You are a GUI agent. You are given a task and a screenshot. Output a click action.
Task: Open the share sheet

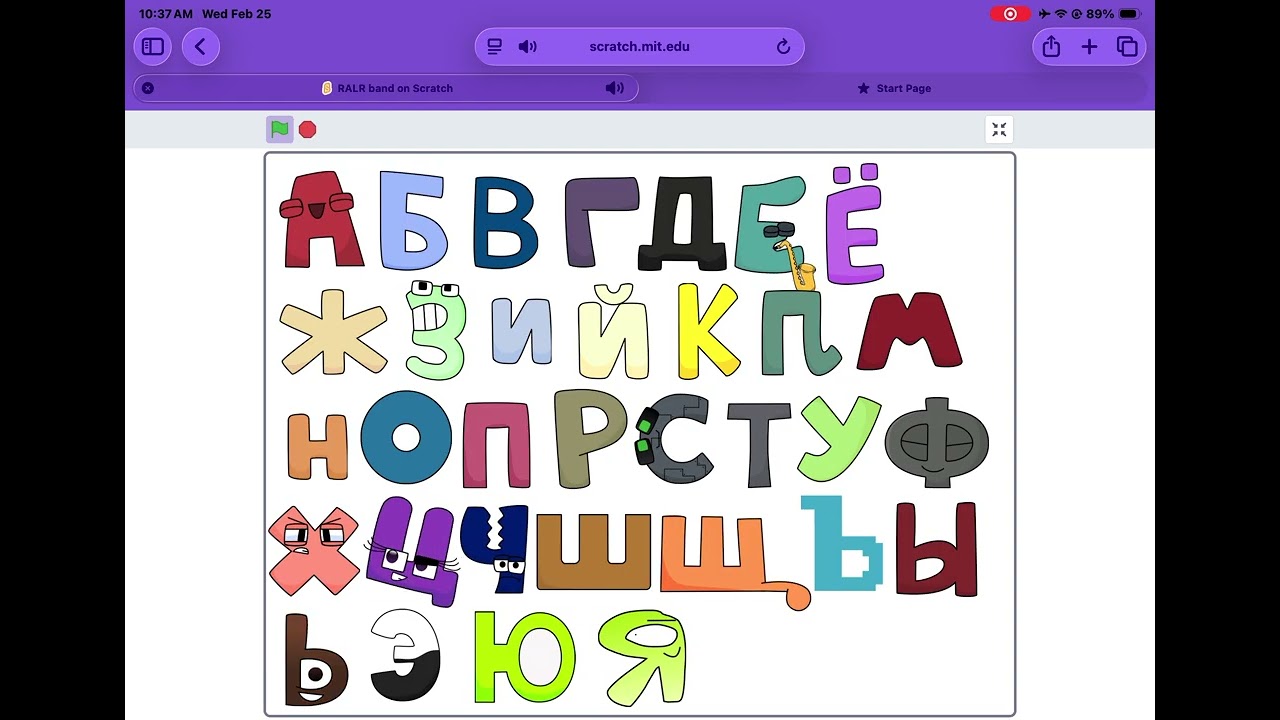(x=1051, y=46)
